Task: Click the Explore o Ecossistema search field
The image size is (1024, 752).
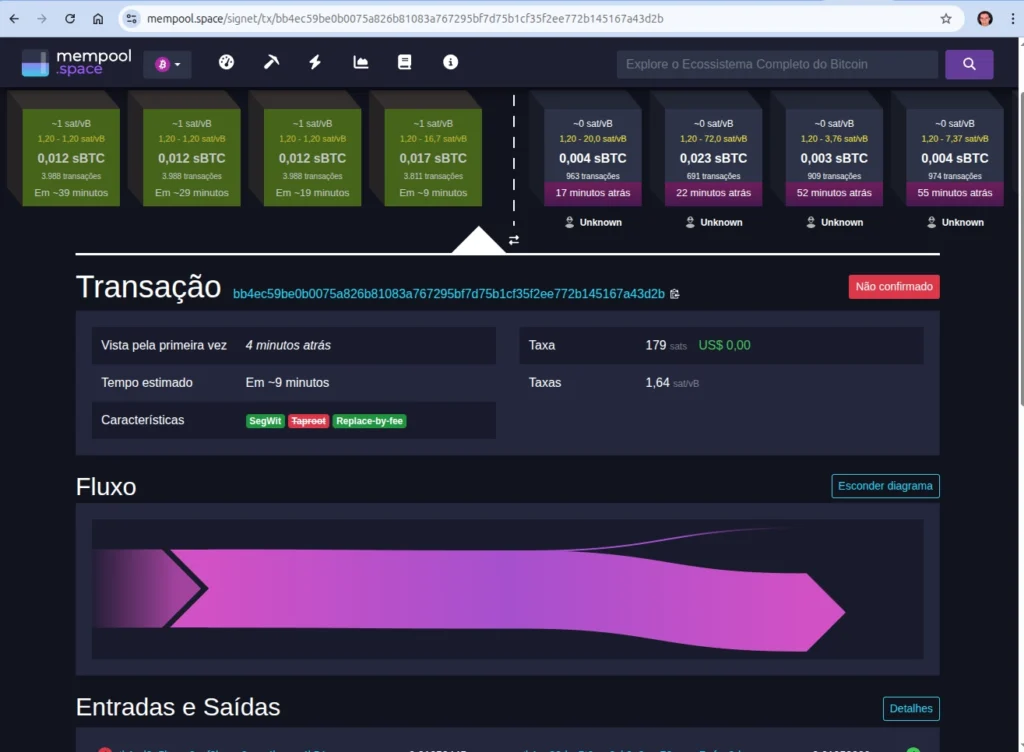Action: tap(776, 63)
